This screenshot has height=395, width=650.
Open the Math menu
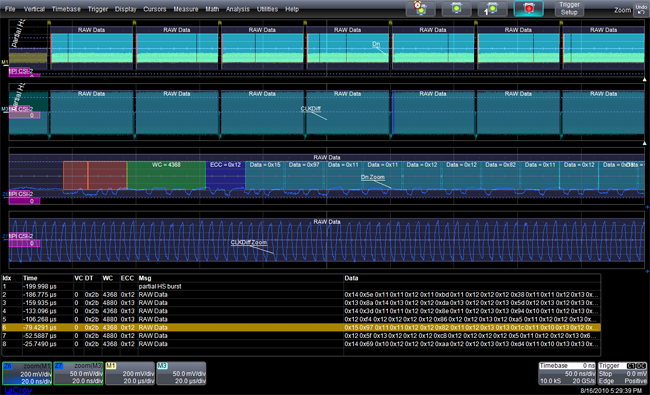pyautogui.click(x=212, y=9)
